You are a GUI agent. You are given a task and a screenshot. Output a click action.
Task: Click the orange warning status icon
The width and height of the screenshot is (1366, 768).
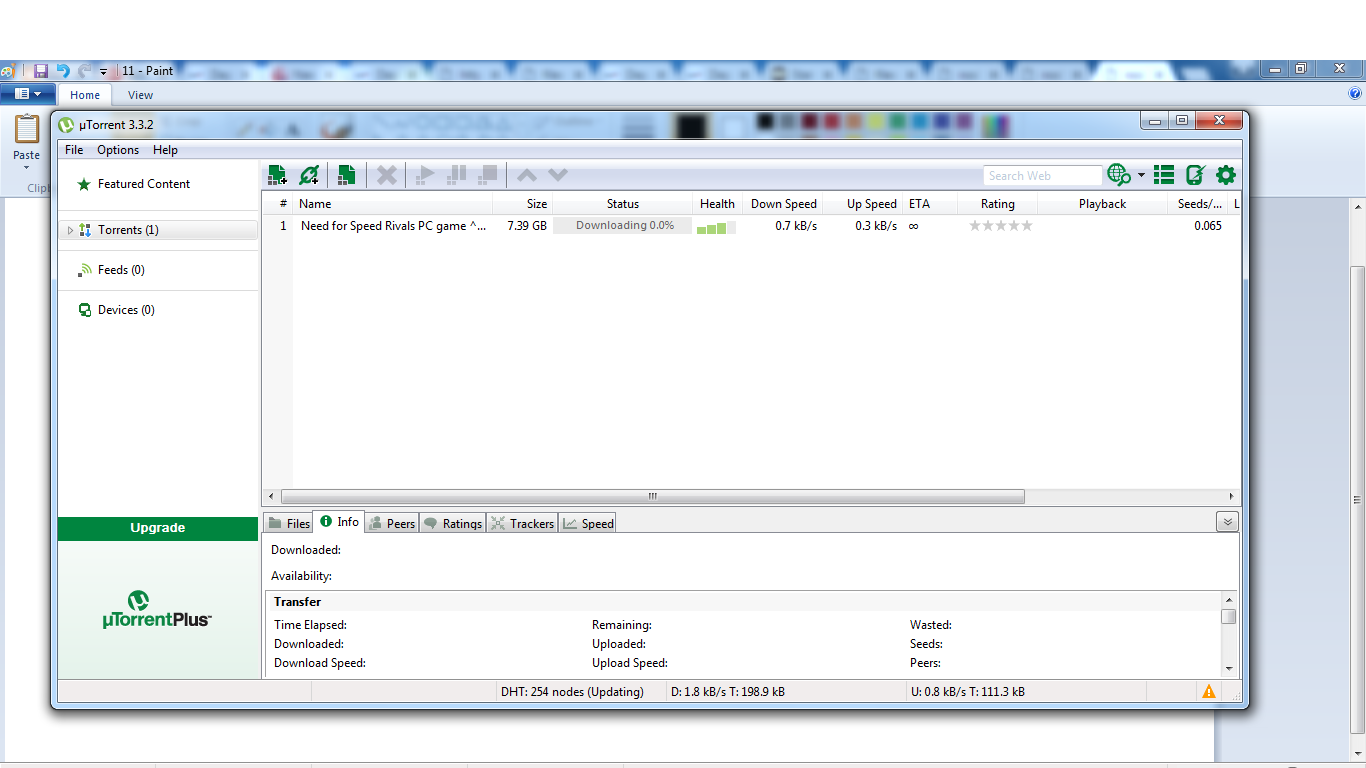pos(1209,691)
